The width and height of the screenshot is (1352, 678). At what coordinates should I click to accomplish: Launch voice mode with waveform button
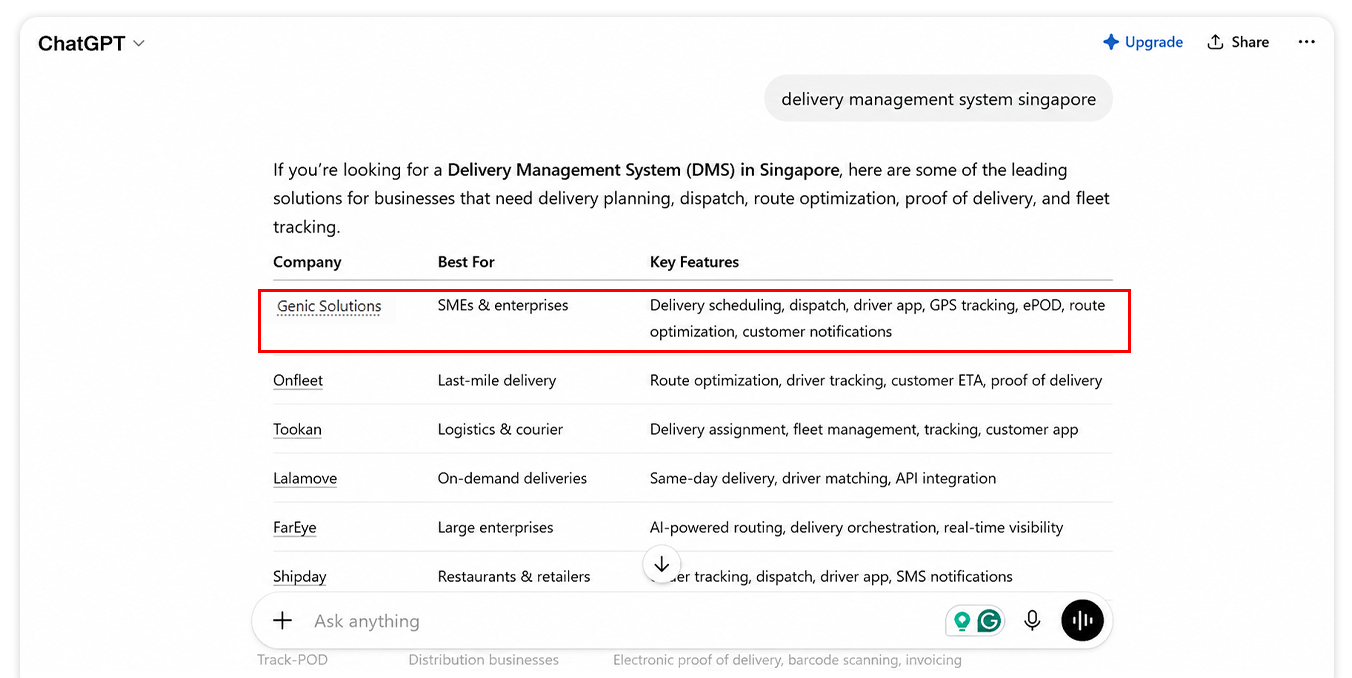point(1082,621)
